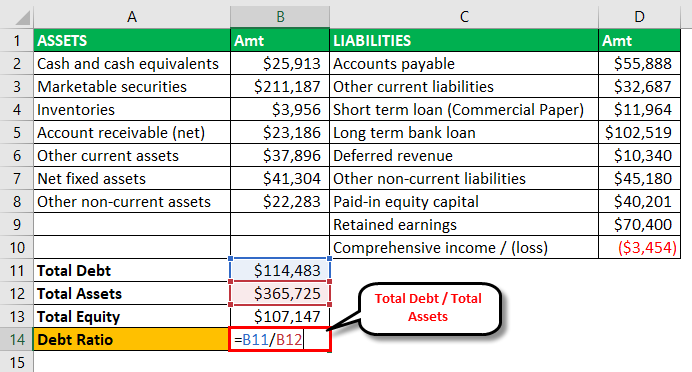Select the $22,283 cell
Screen dimensions: 692x372
point(280,201)
